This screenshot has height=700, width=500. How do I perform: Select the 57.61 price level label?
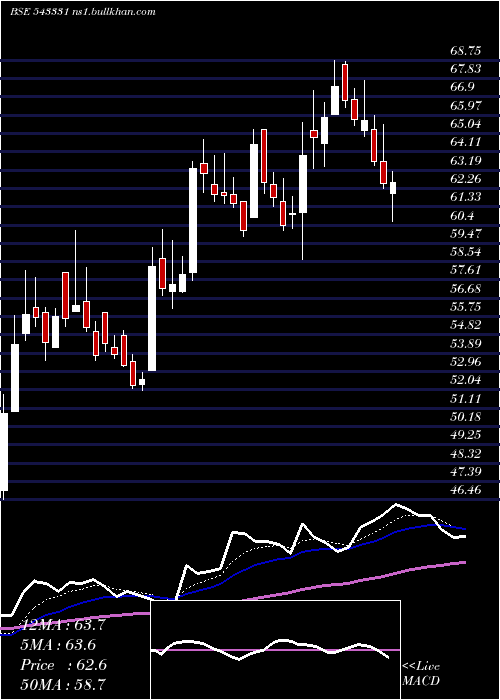(466, 270)
